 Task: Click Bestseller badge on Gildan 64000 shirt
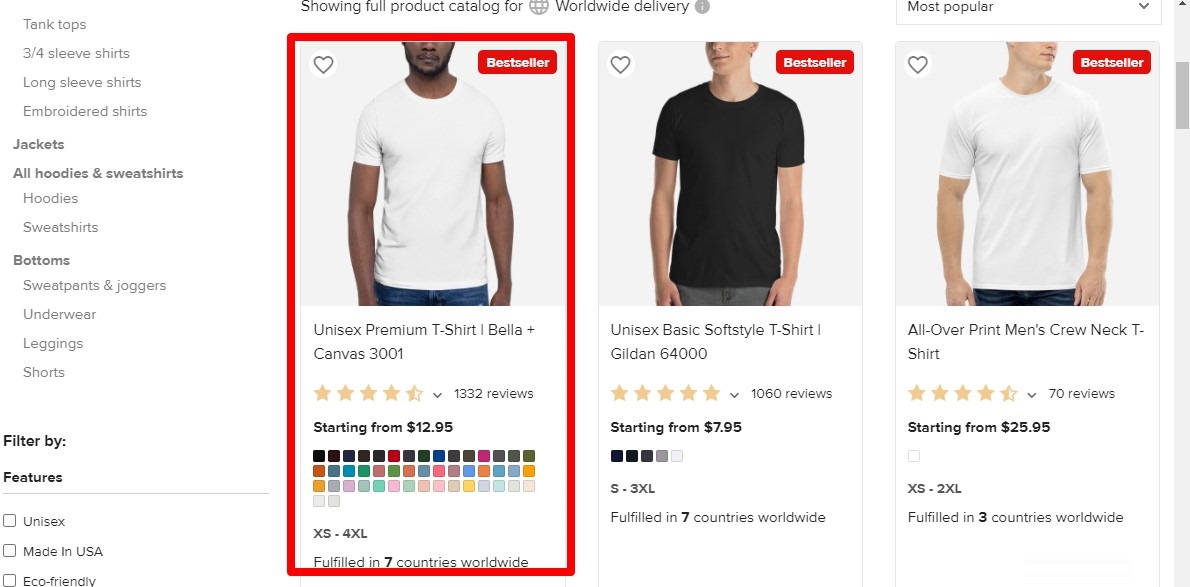[814, 62]
